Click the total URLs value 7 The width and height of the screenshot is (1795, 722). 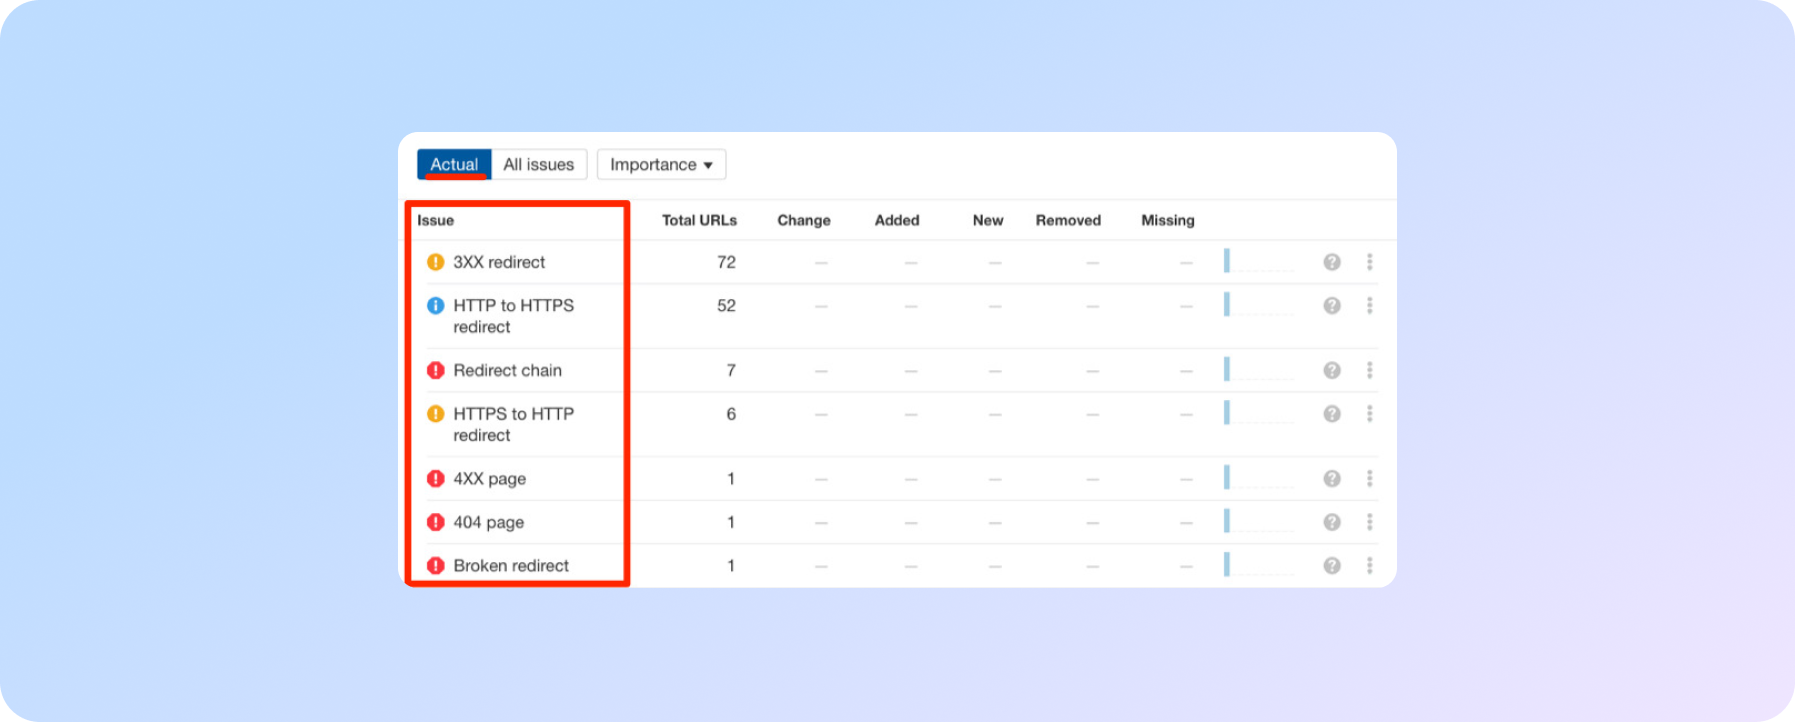coord(731,370)
